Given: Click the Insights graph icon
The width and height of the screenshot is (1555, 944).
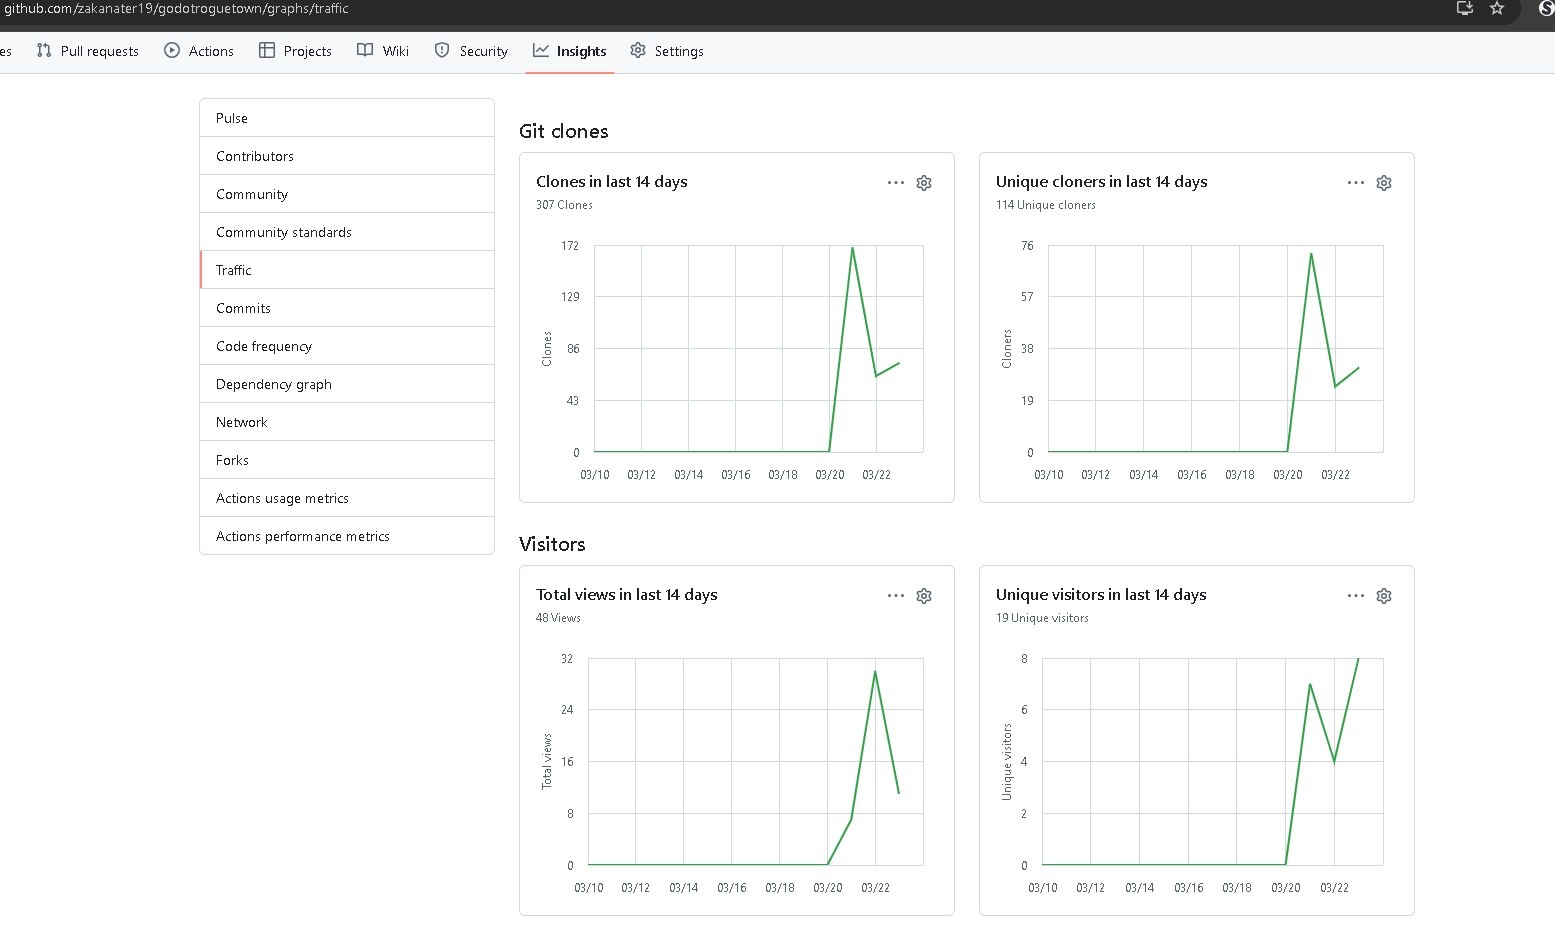Looking at the screenshot, I should point(541,50).
